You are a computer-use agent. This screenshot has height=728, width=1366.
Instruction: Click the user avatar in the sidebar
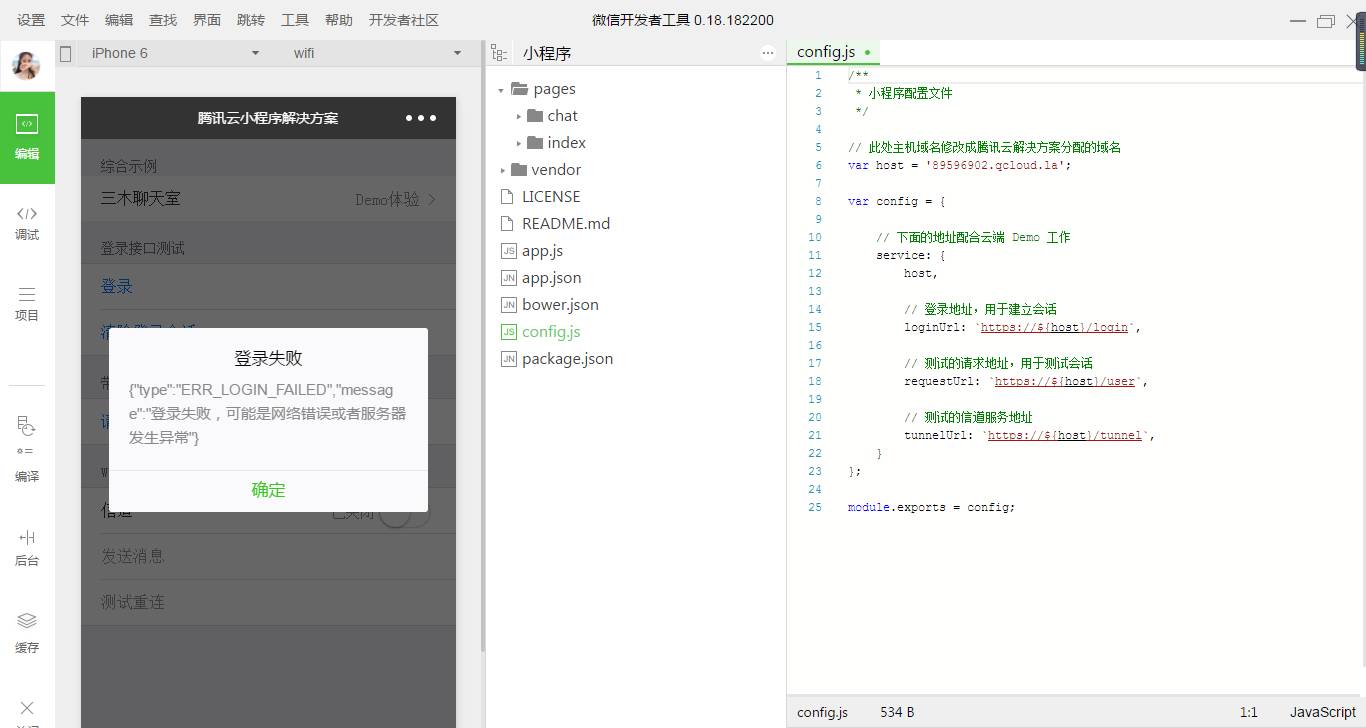pos(26,65)
